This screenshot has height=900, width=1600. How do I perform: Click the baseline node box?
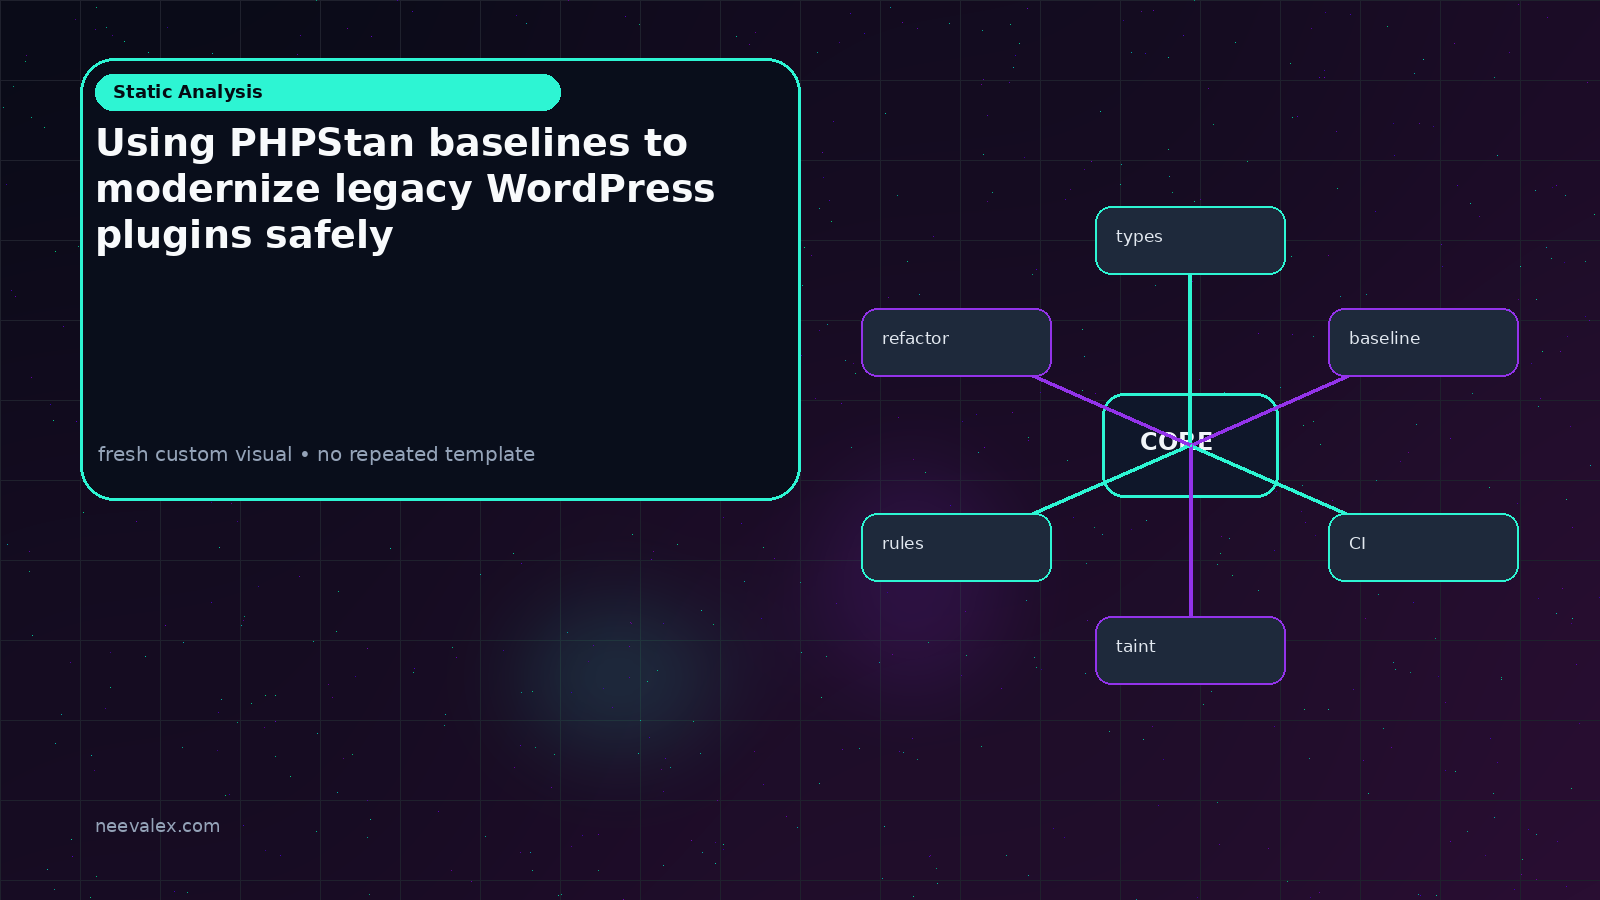[1423, 342]
